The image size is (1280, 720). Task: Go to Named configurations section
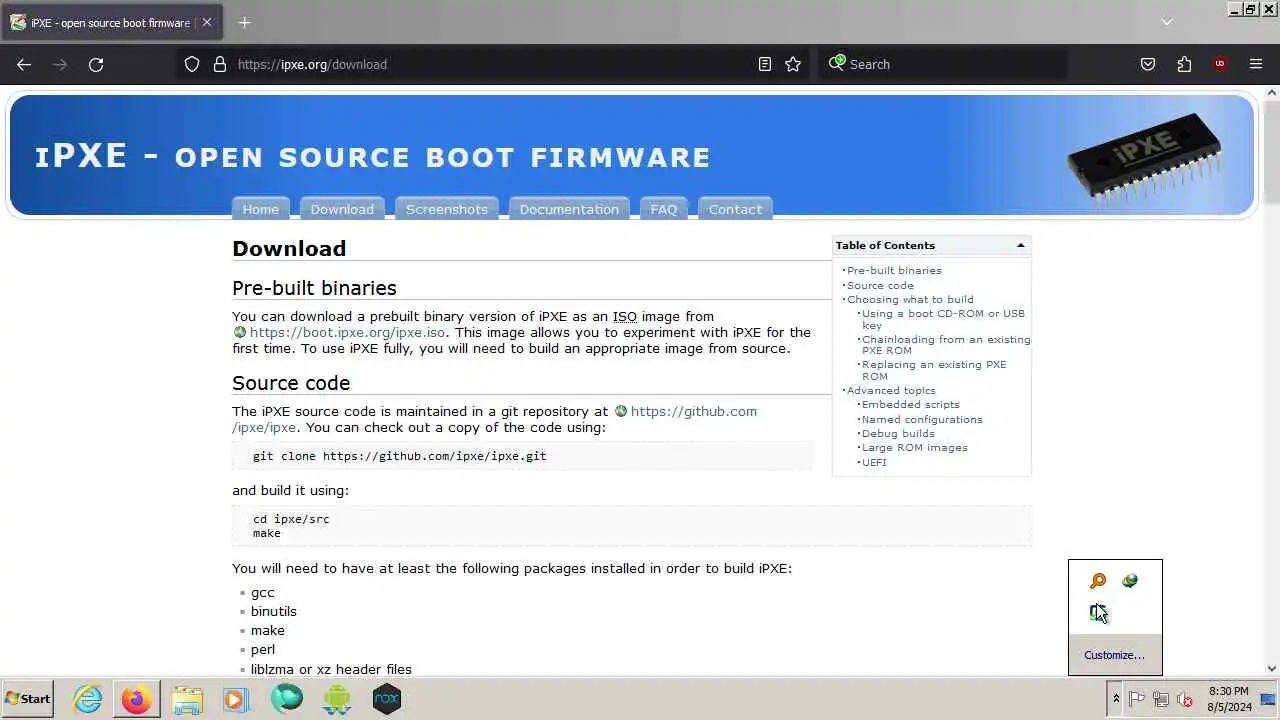[x=922, y=419]
